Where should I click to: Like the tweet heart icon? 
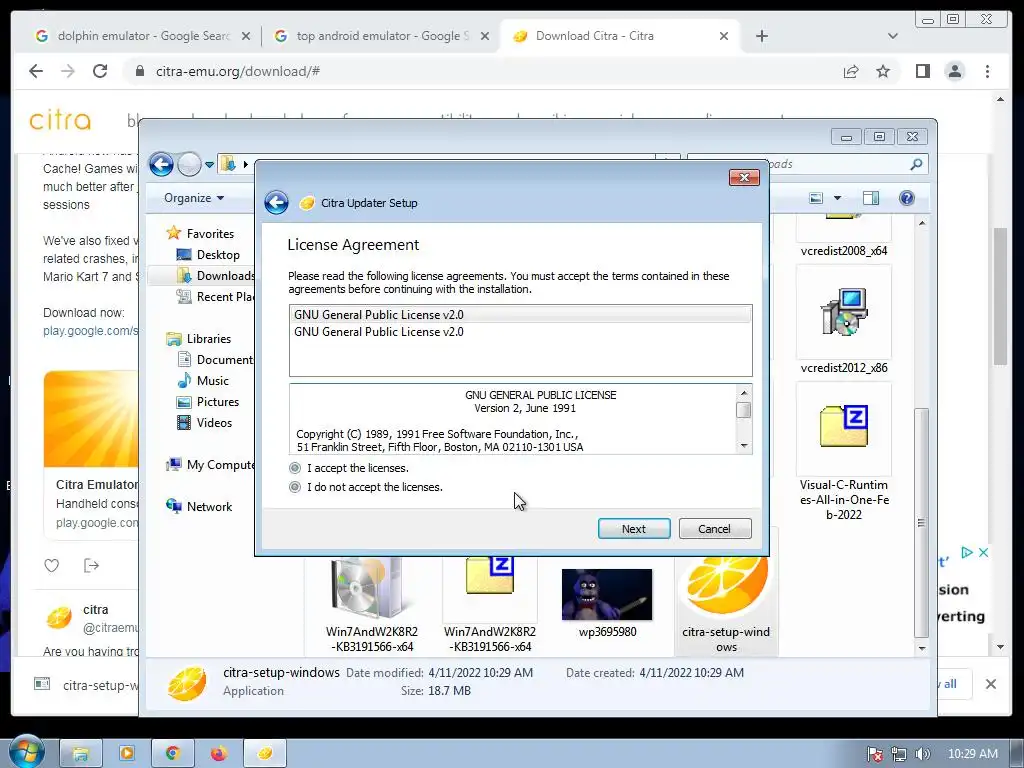tap(52, 566)
